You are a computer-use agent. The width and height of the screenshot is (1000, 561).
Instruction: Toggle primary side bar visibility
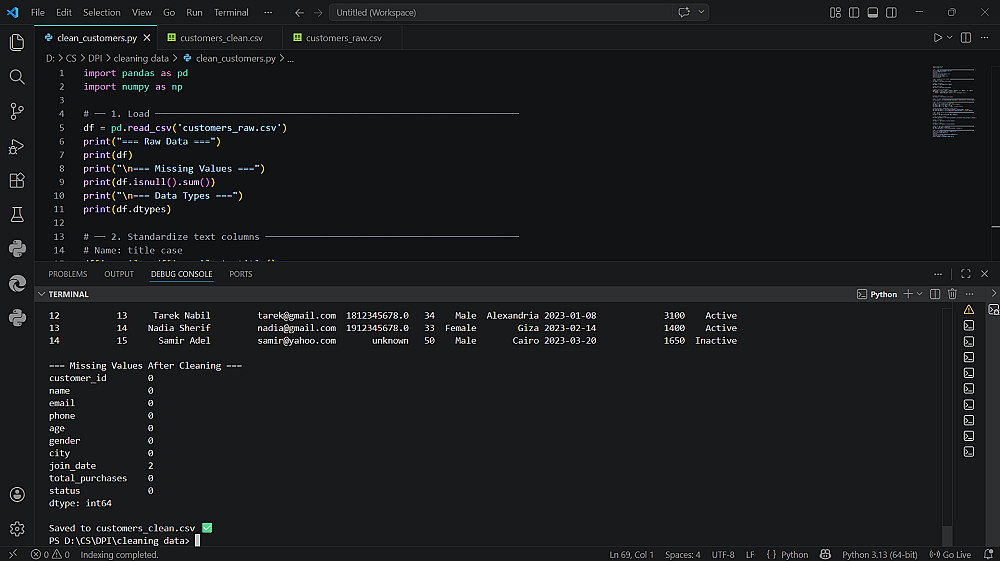coord(854,13)
